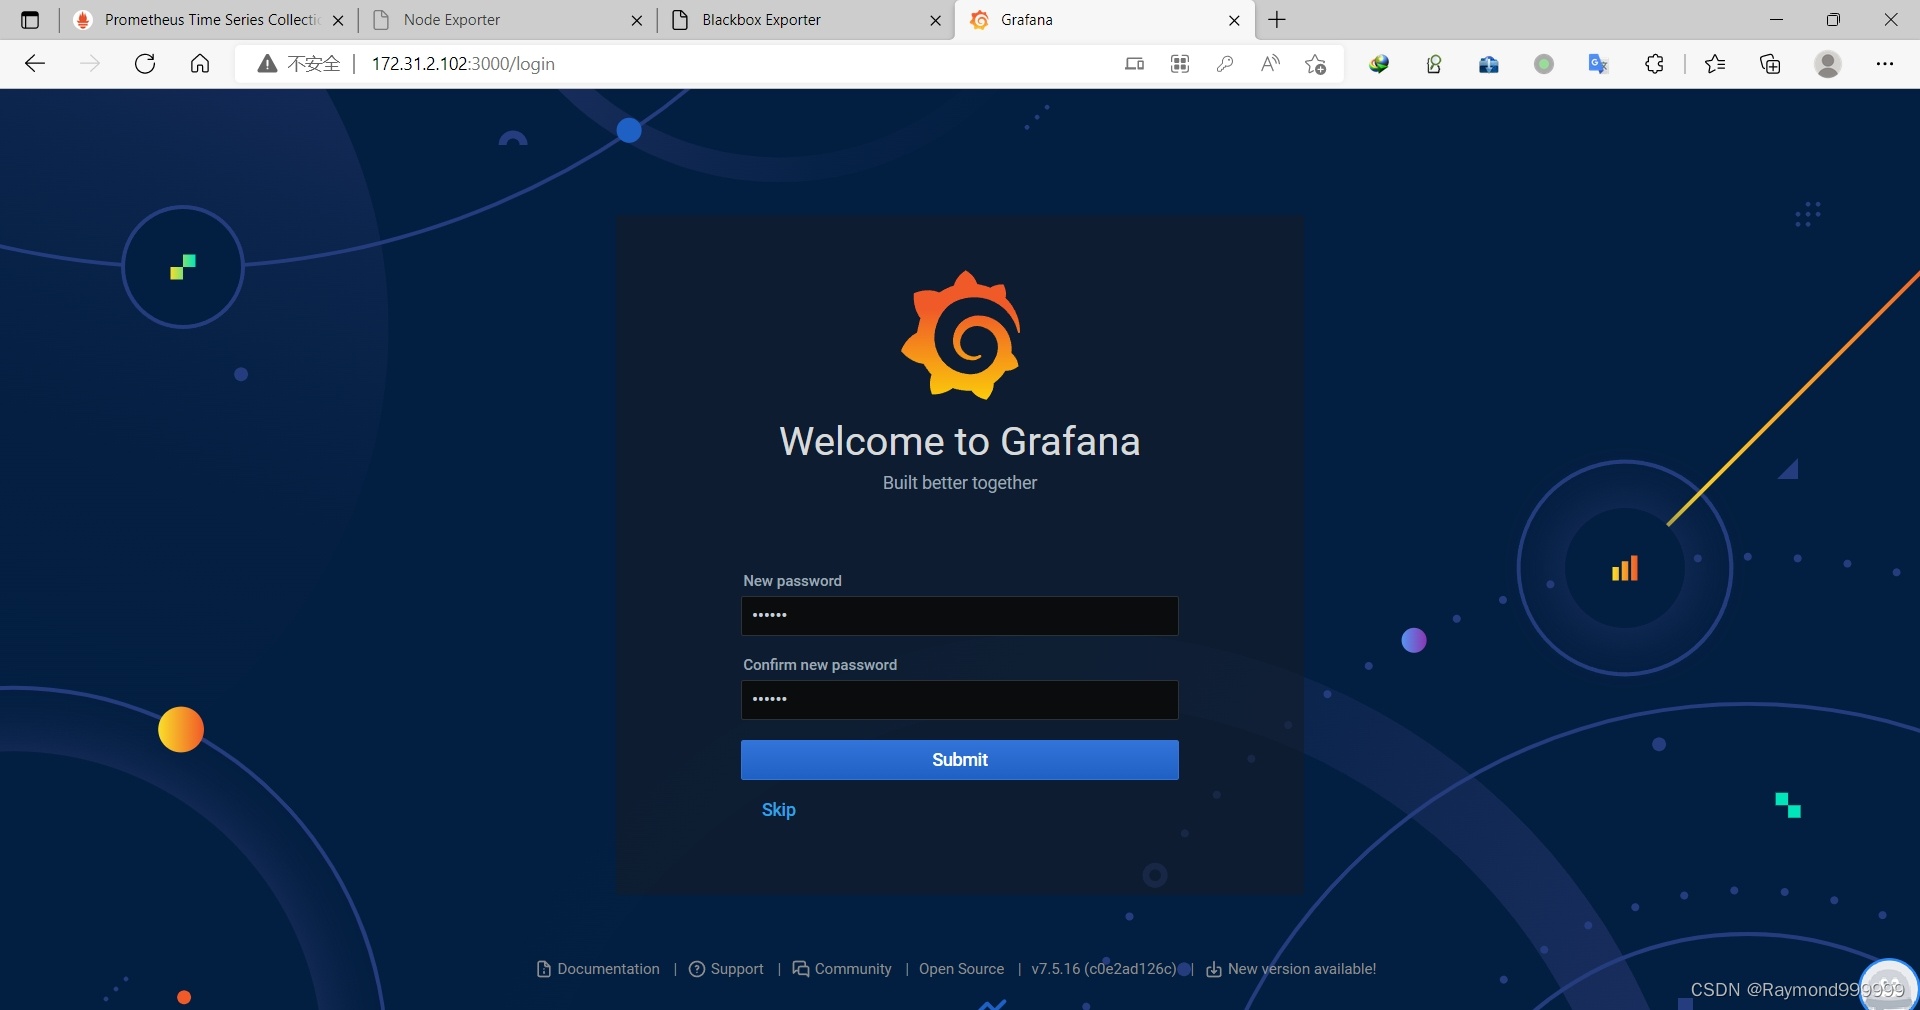The width and height of the screenshot is (1920, 1010).
Task: Open a new browser tab
Action: pos(1277,20)
